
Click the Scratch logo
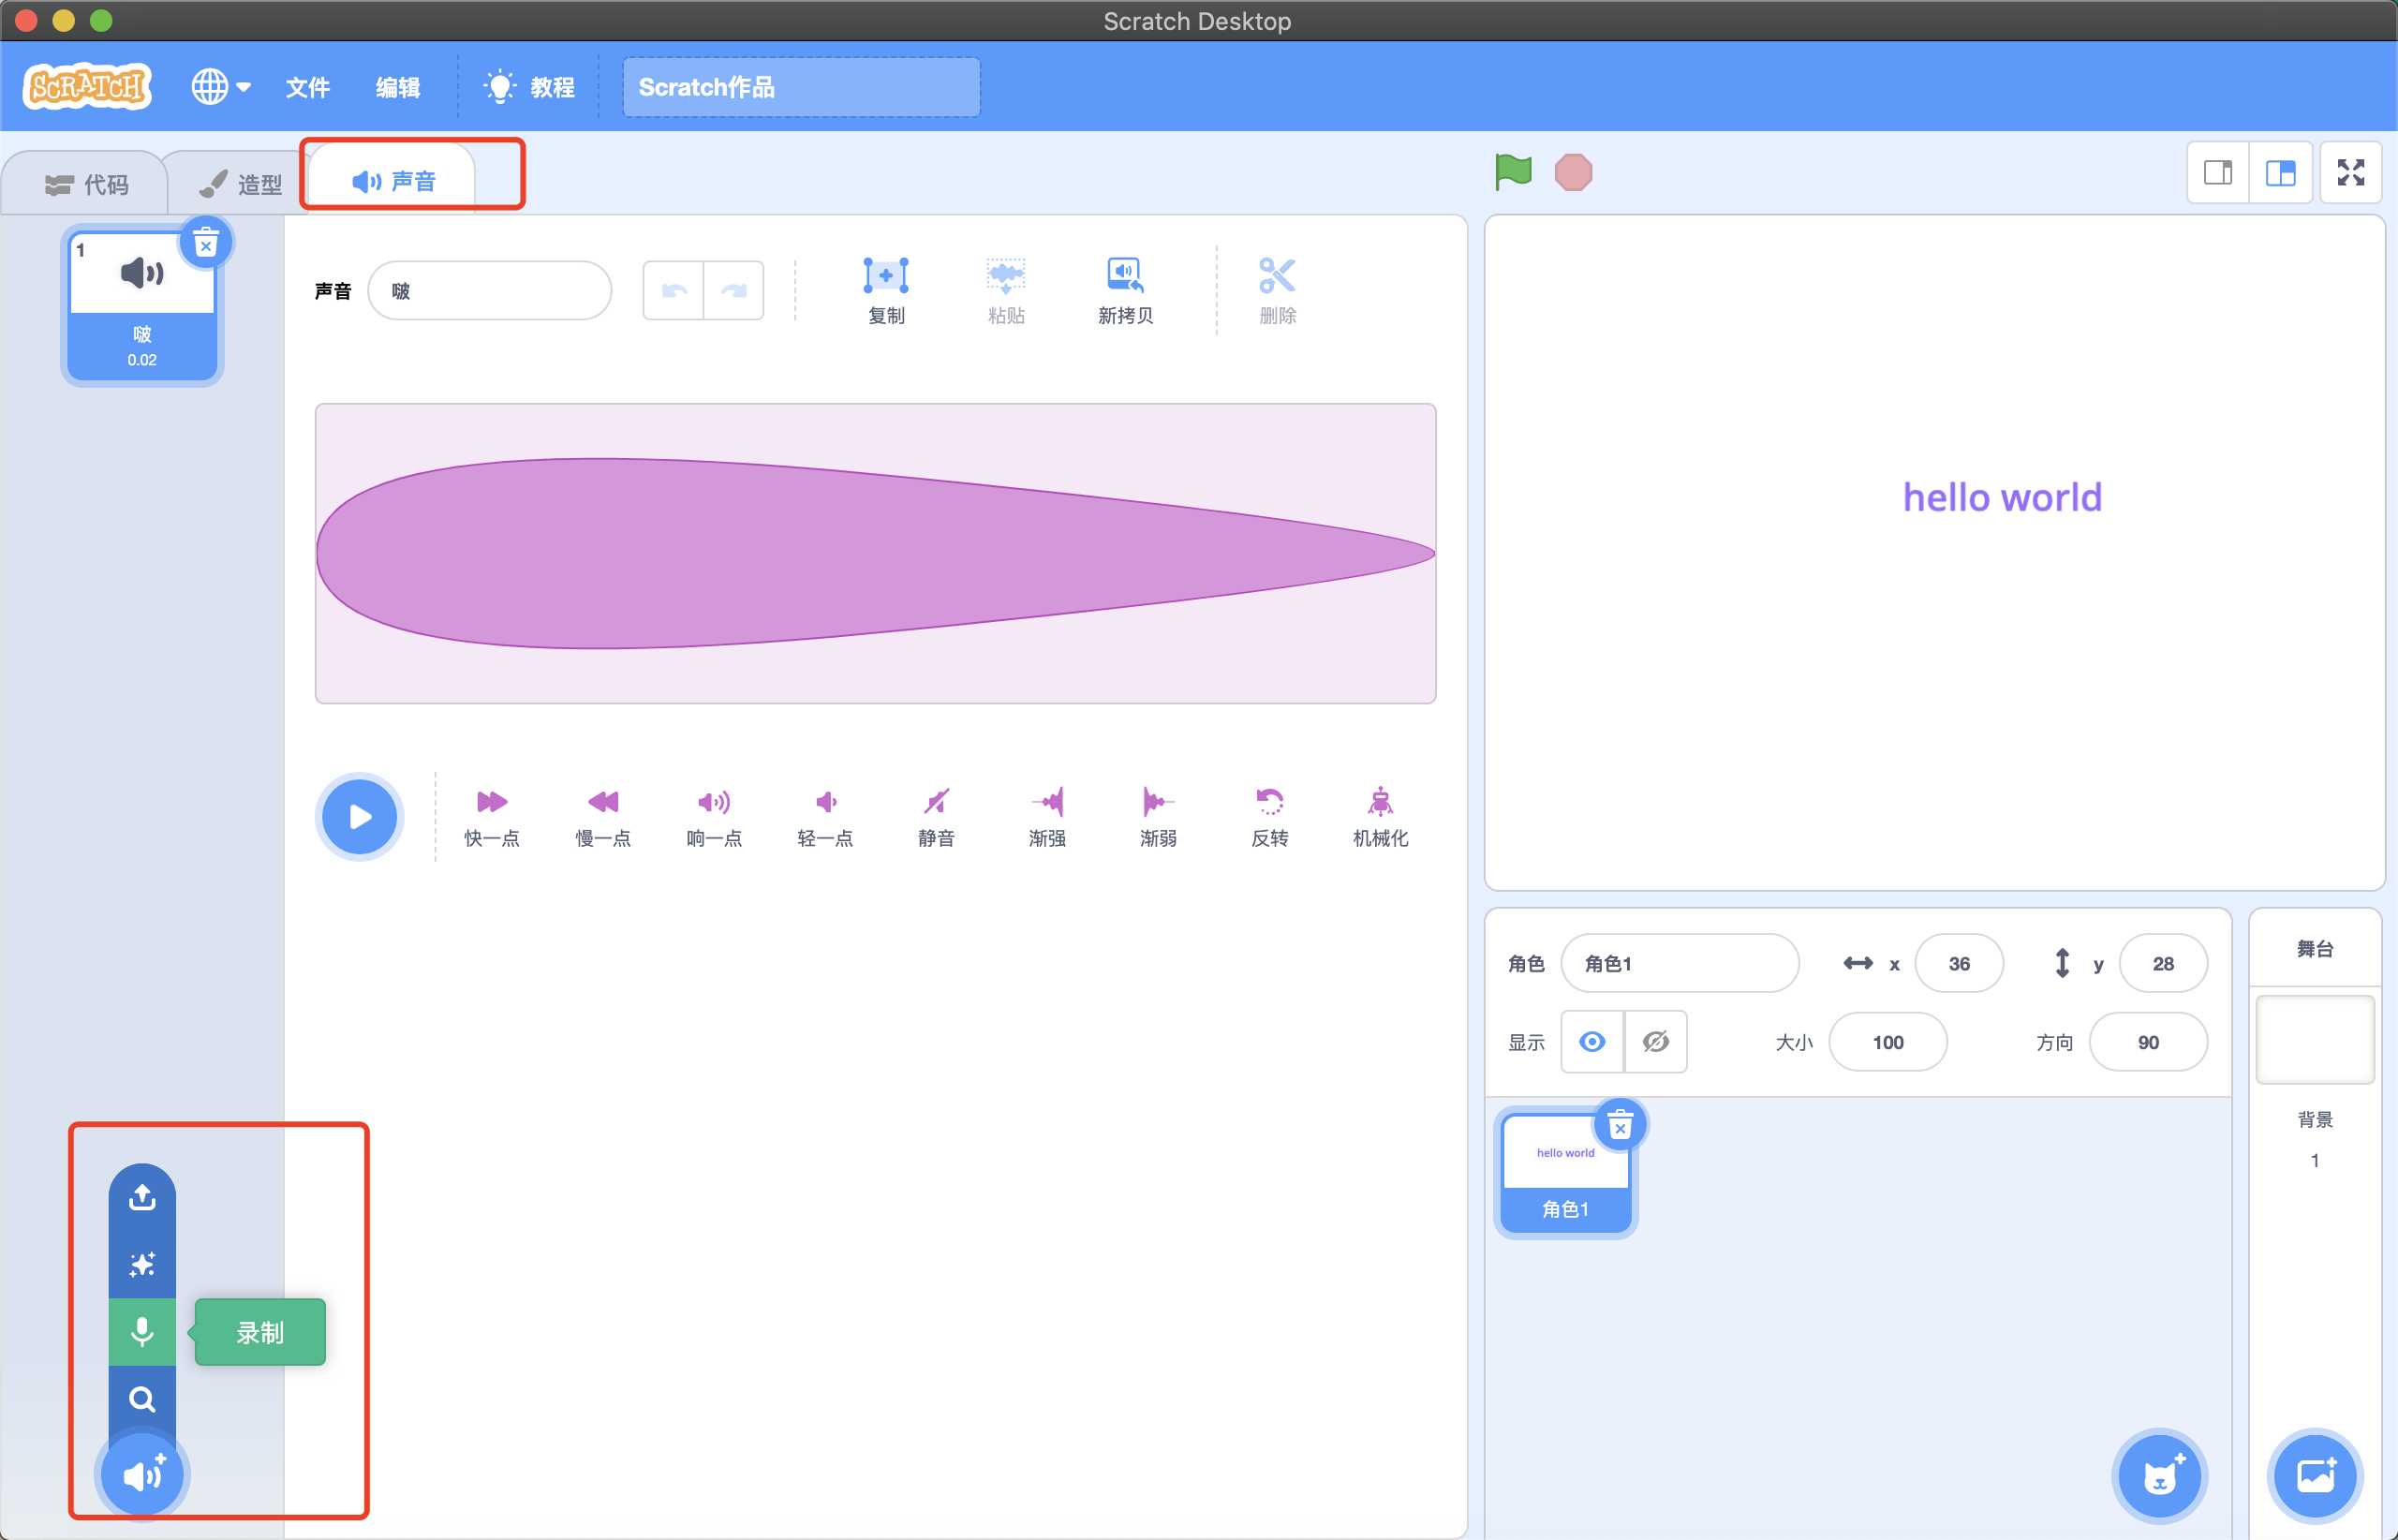pyautogui.click(x=87, y=87)
